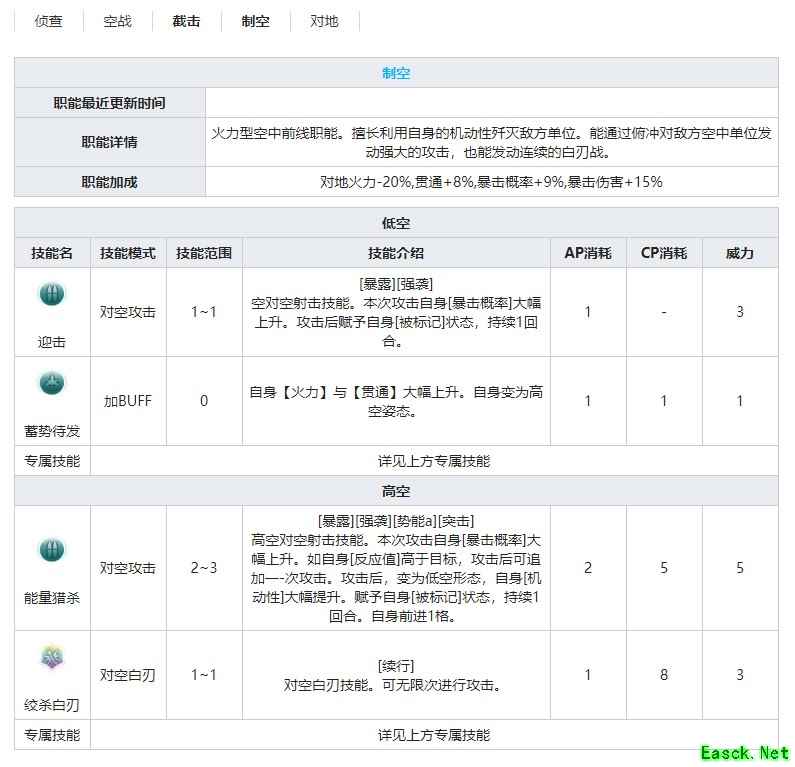Viewport: 795px width, 767px height.
Task: Click the CP消耗 column header
Action: (663, 253)
